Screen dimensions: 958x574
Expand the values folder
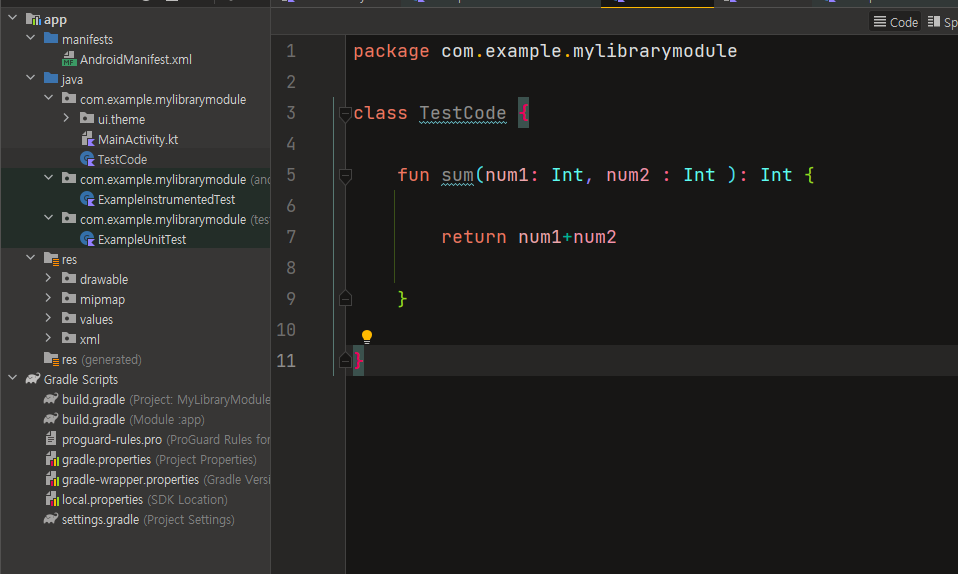coord(49,318)
